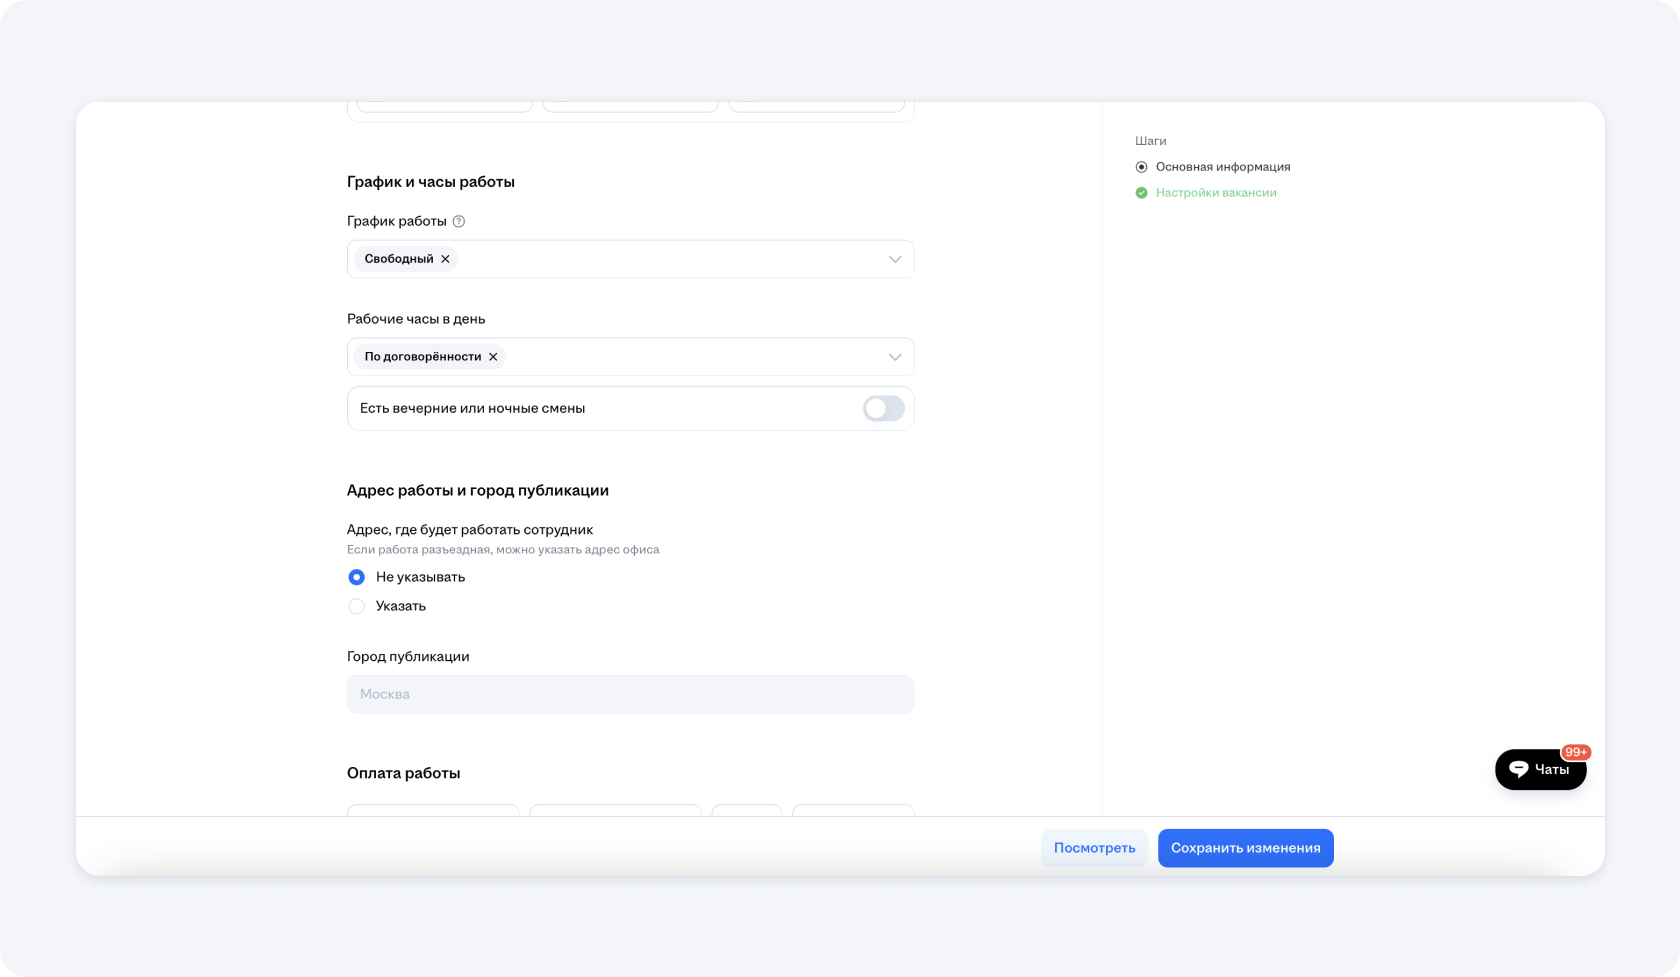Expand the График работы dropdown arrow

[x=894, y=259]
